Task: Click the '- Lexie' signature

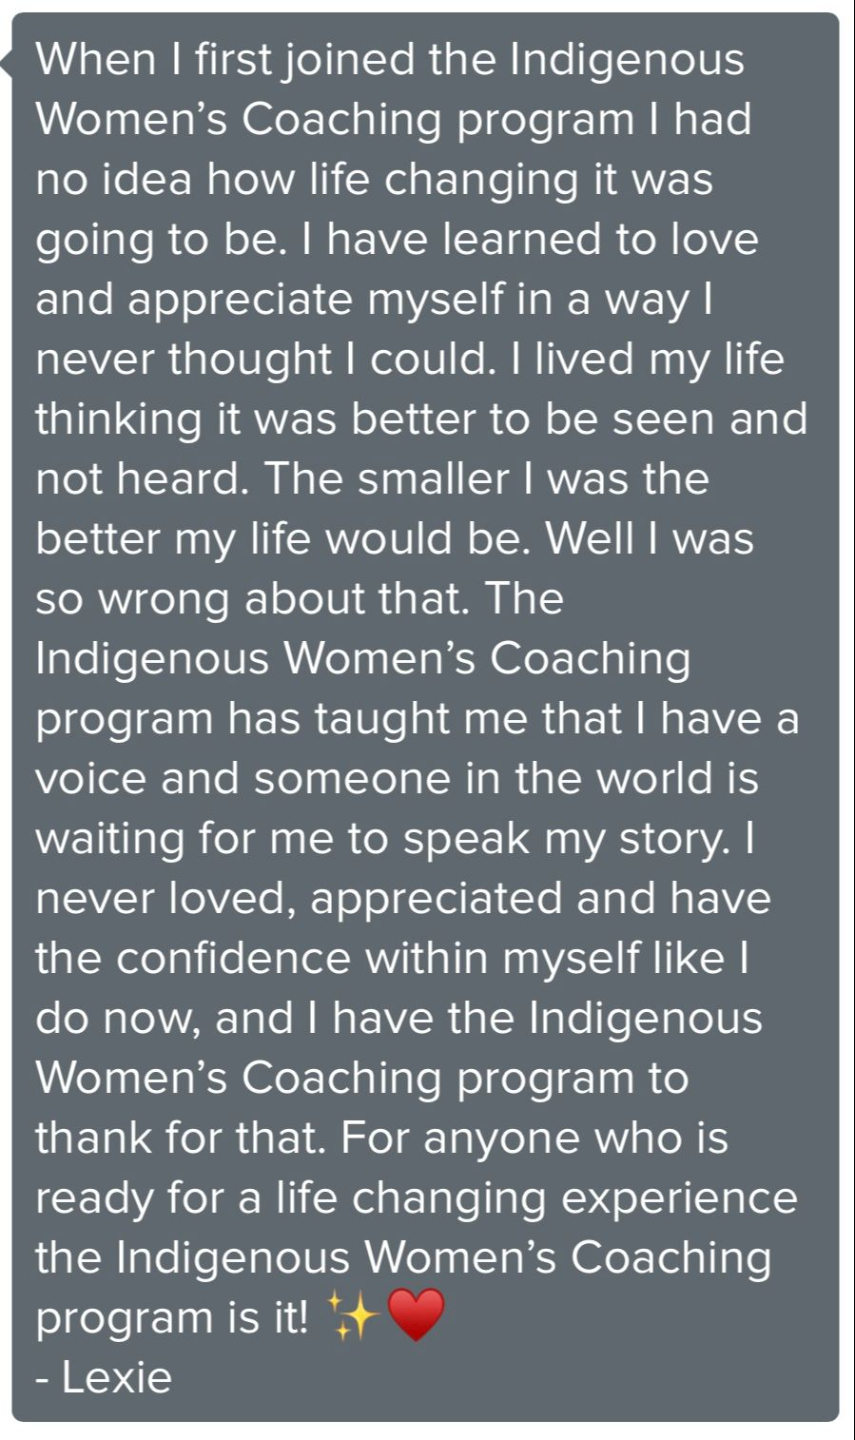Action: point(104,1378)
